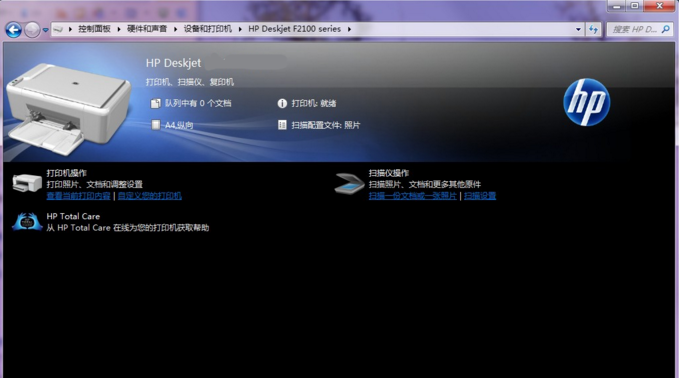Open the 自定义您的打印机 link

(150, 196)
